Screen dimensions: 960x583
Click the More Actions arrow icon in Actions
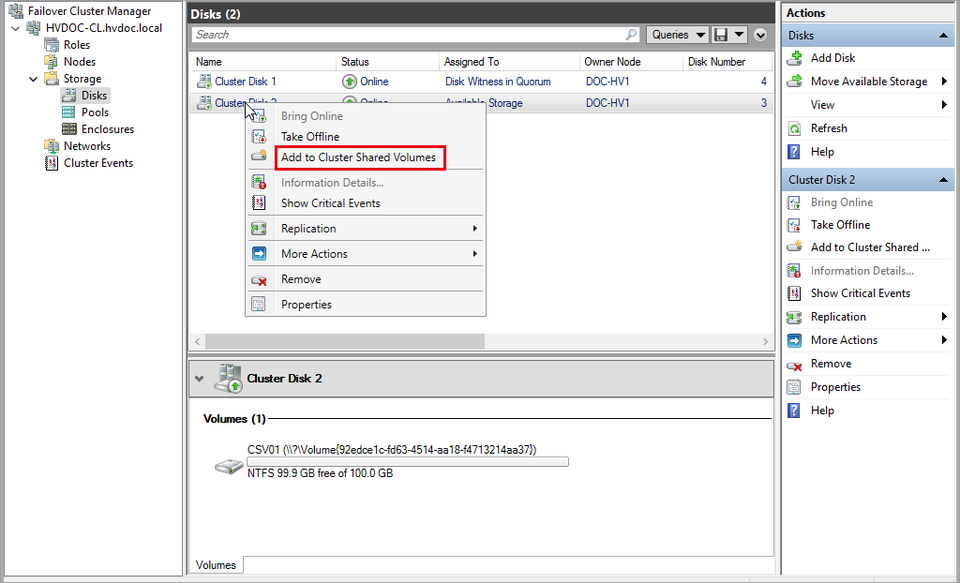tap(794, 340)
